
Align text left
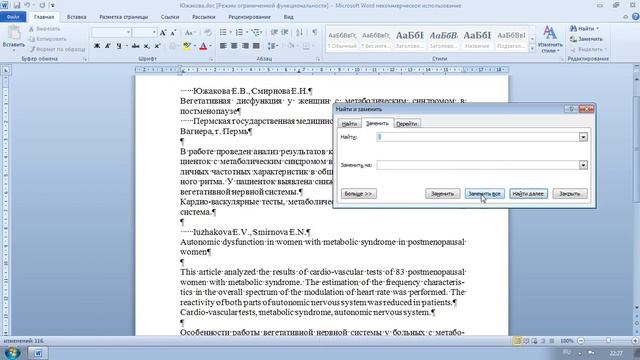tap(223, 46)
